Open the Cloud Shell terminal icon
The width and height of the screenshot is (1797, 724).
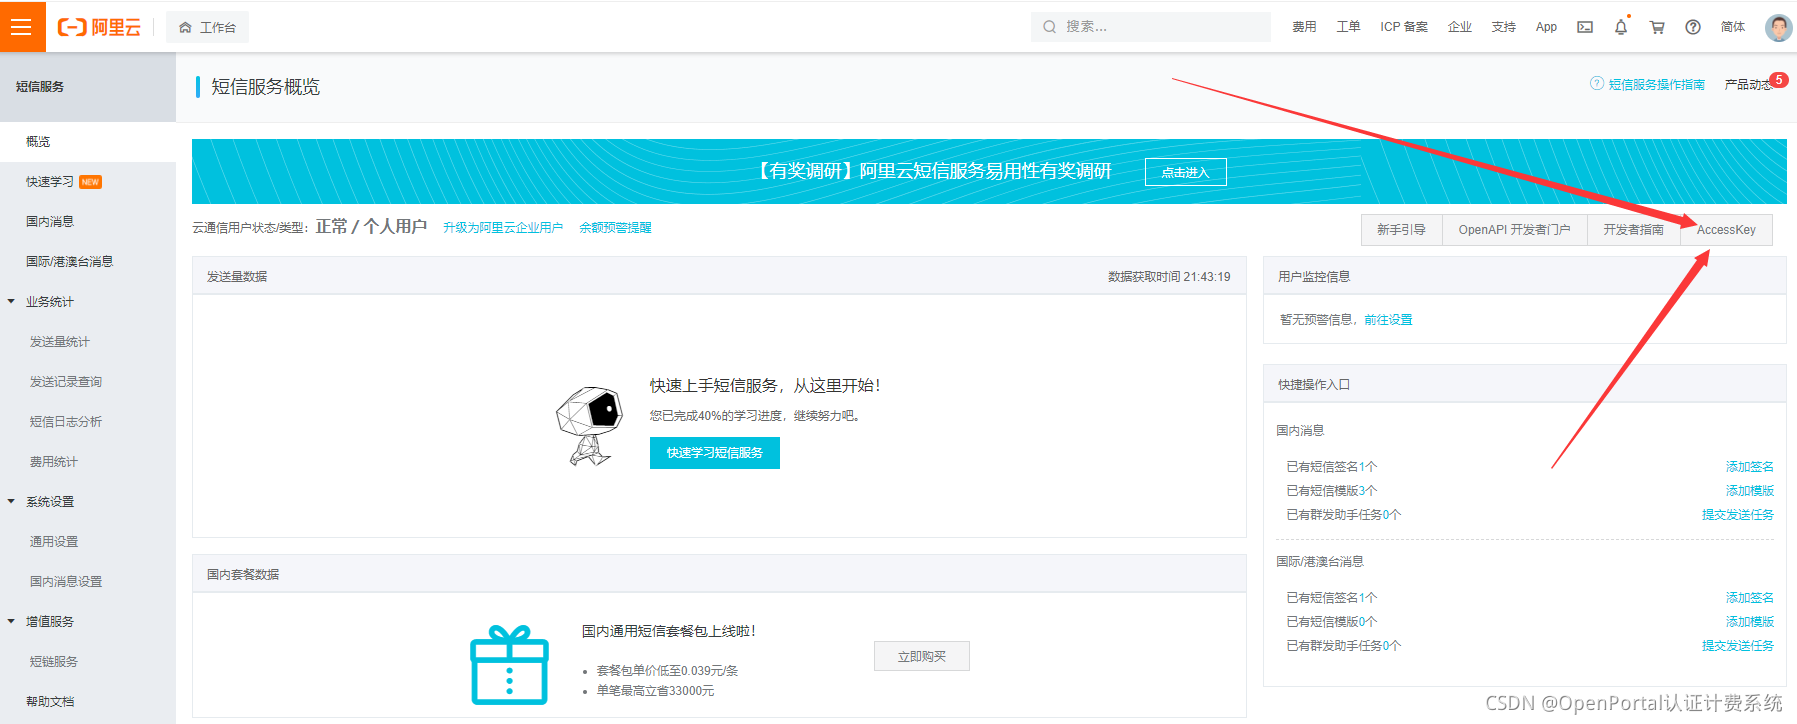(x=1585, y=27)
